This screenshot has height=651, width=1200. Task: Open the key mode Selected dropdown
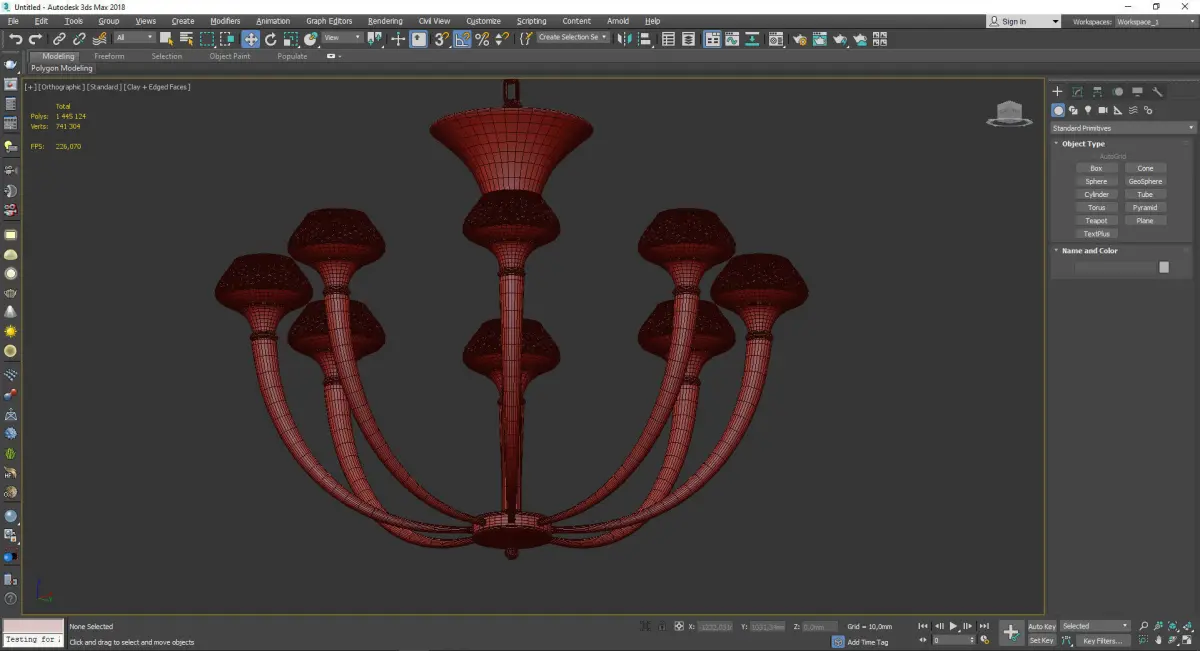point(1095,626)
